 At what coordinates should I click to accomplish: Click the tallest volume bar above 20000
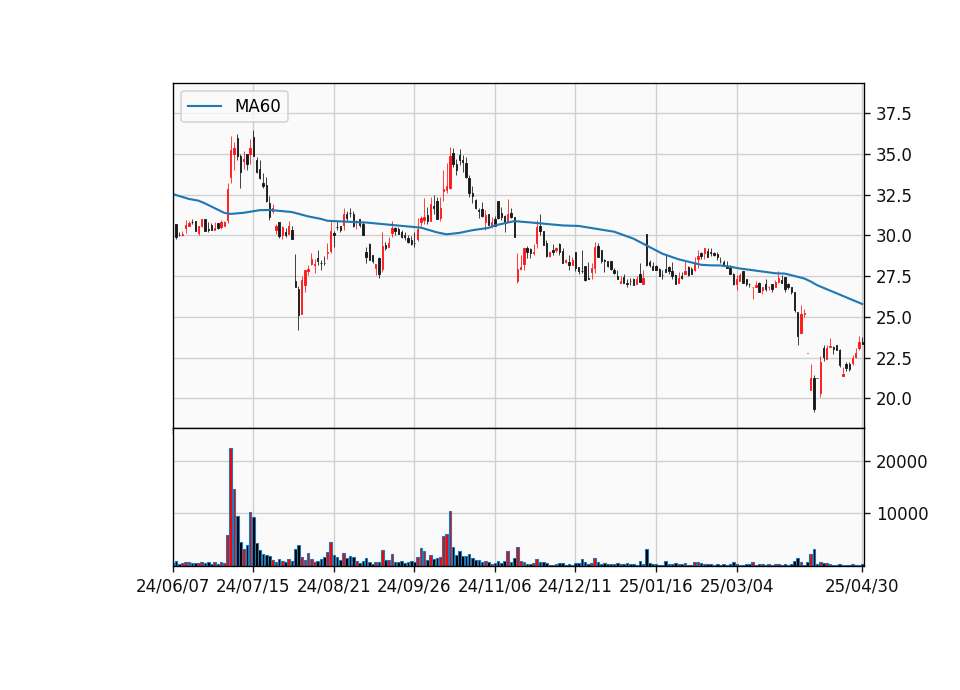coord(231,507)
